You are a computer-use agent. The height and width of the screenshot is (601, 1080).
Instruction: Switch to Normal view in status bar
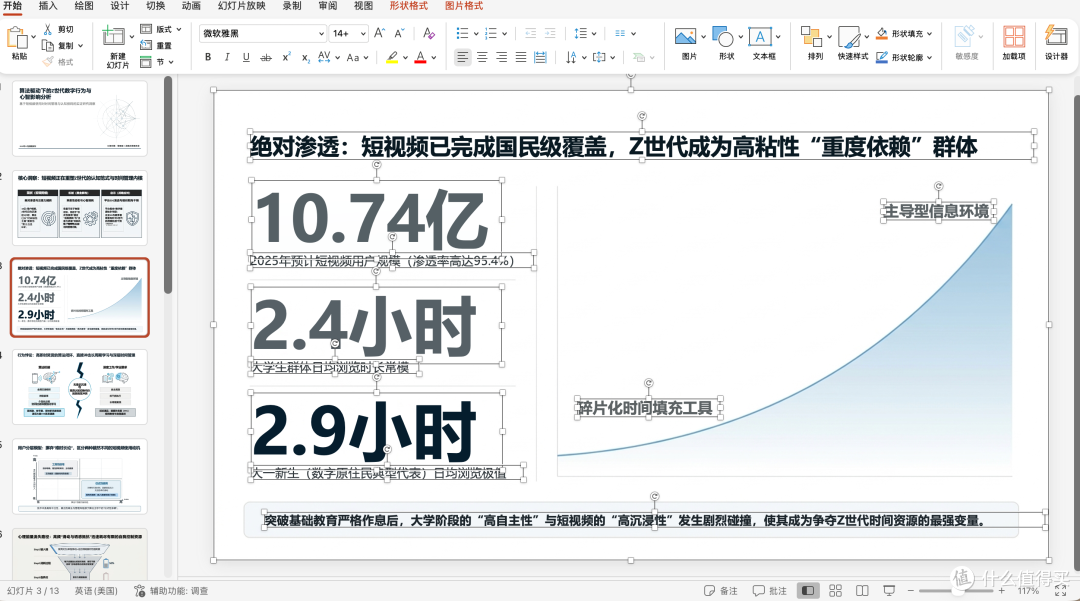click(807, 591)
